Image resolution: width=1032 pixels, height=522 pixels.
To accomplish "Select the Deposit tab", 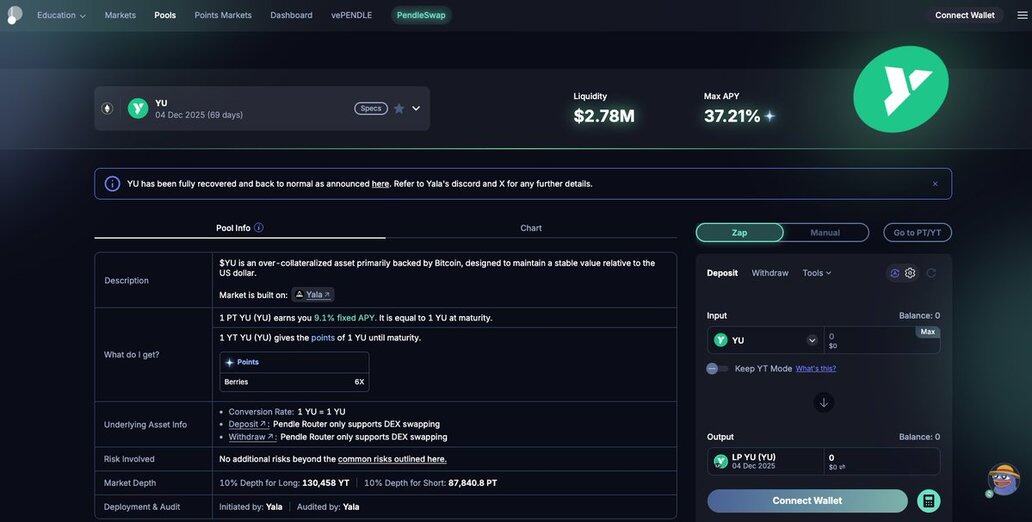I will [x=722, y=273].
